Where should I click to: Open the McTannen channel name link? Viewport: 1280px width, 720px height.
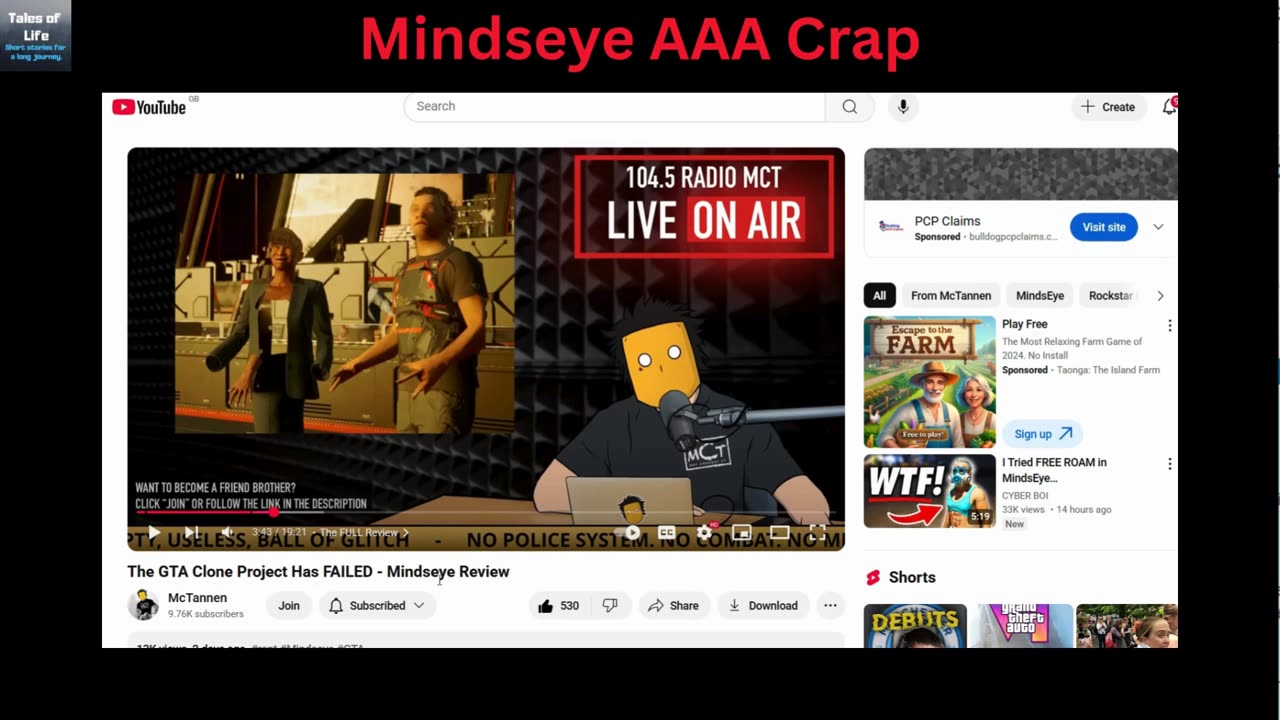point(197,598)
